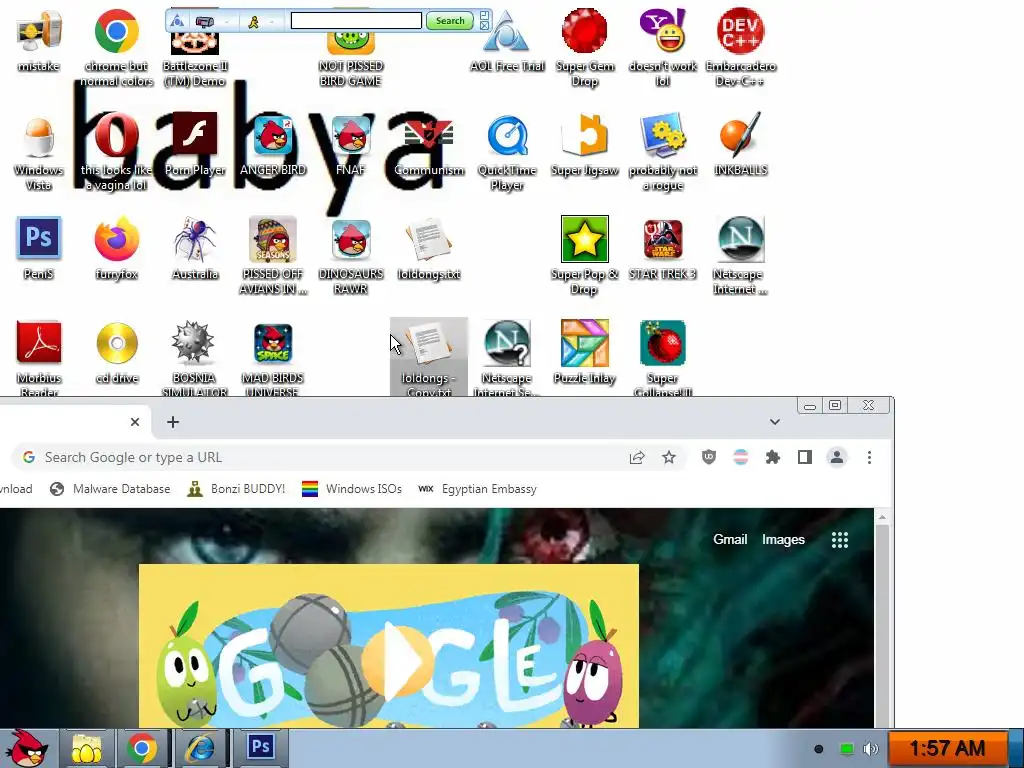Open the Bonzi BUDDY! bookmark
1024x768 pixels.
(x=236, y=488)
